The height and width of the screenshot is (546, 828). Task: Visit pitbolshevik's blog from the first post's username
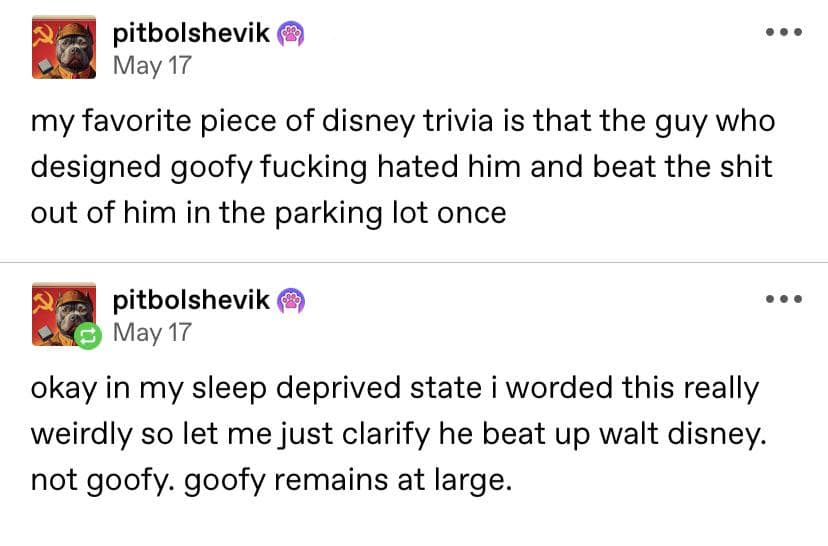coord(191,34)
